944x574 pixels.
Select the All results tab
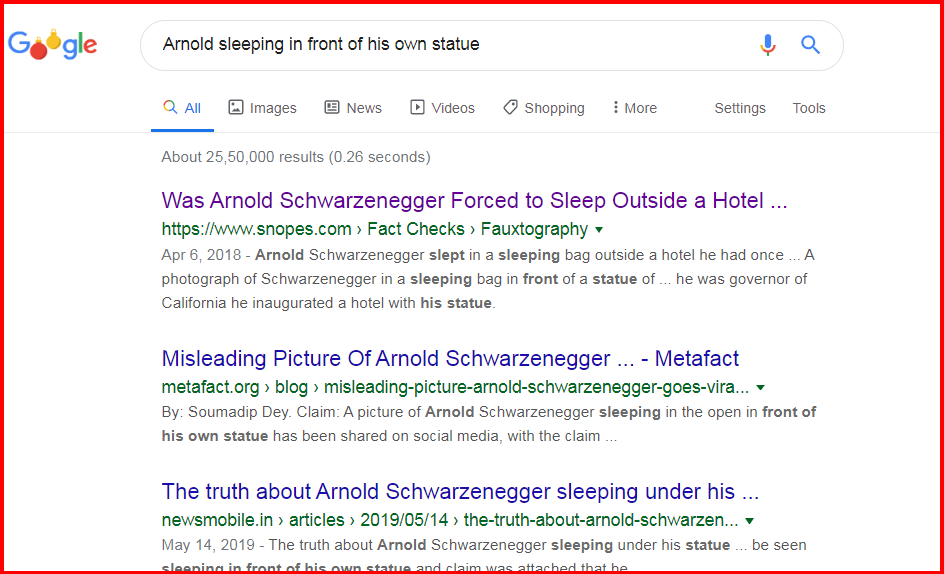point(182,108)
